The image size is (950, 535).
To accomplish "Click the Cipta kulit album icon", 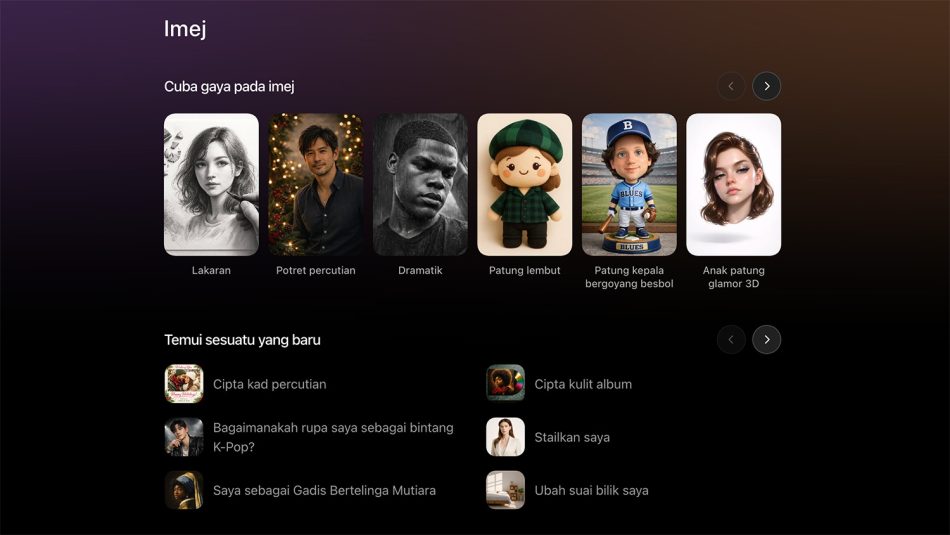I will [505, 384].
